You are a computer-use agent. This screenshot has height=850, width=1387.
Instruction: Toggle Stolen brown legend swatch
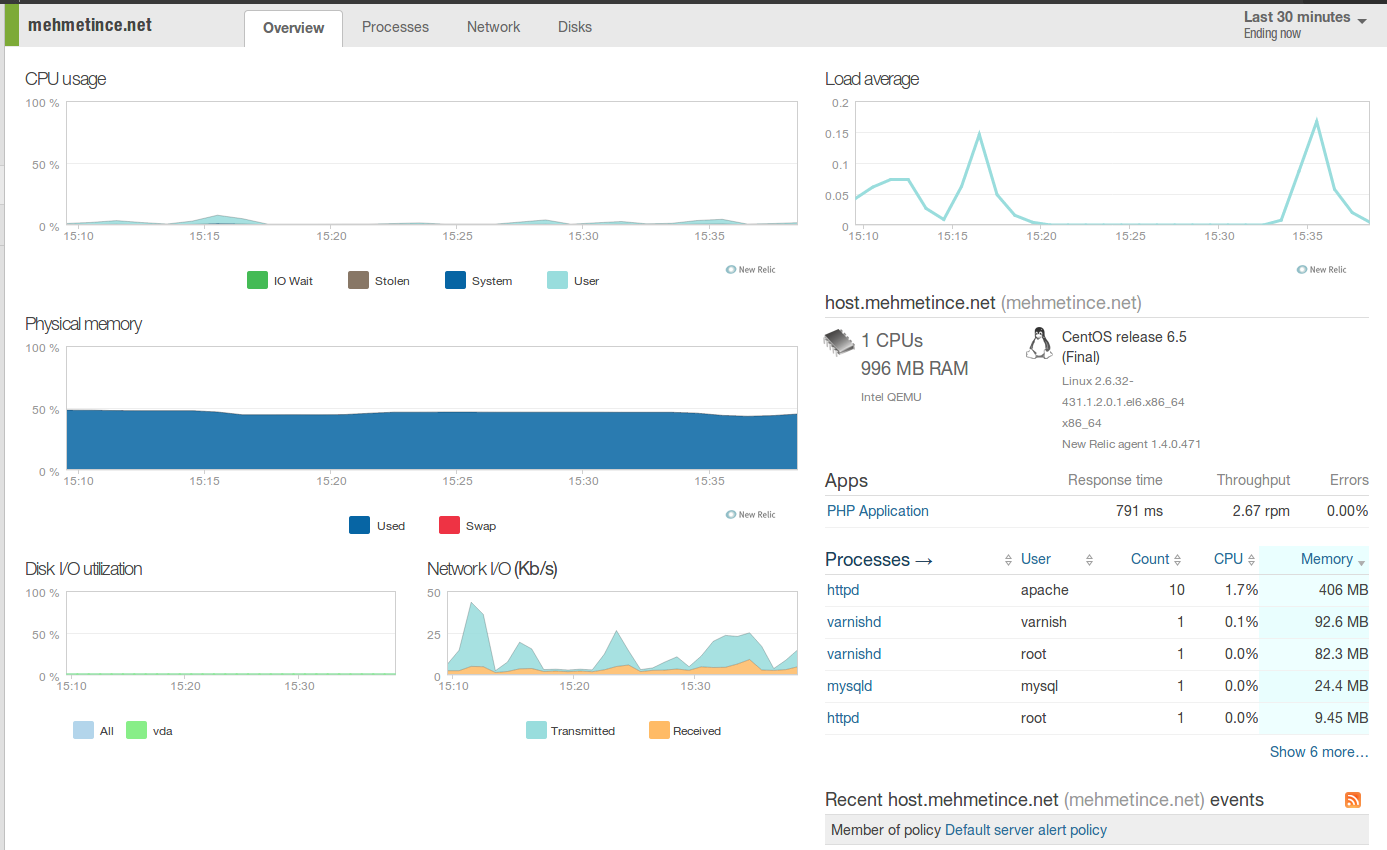358,281
